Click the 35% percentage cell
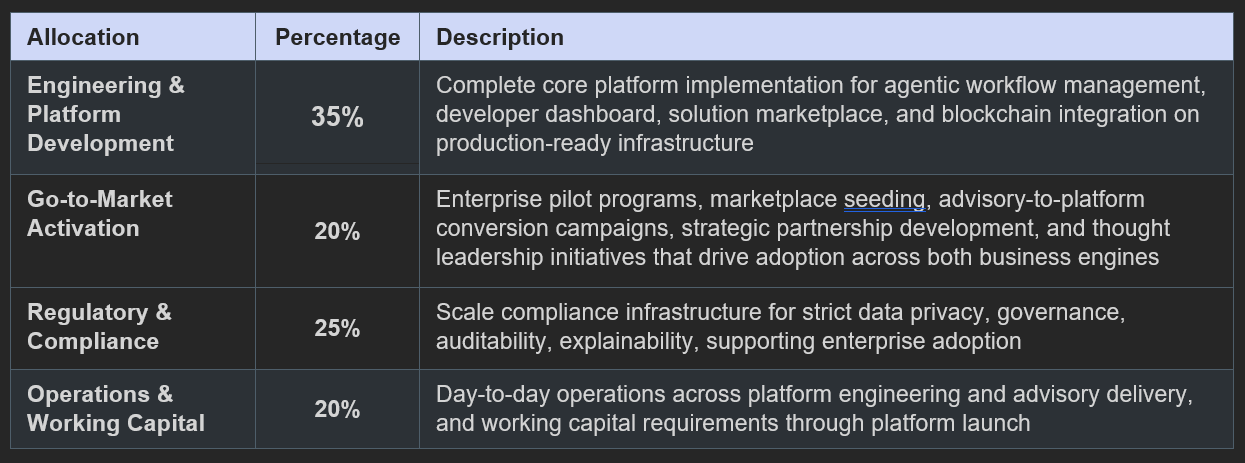 337,117
